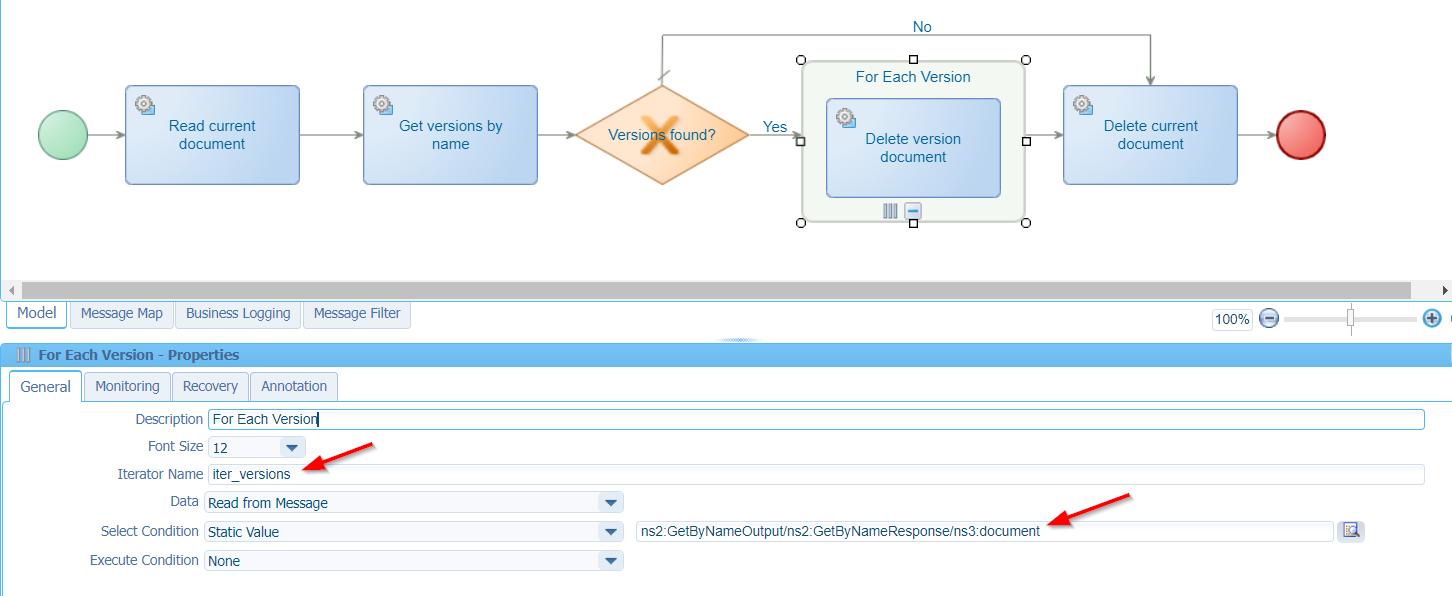1452x596 pixels.
Task: Collapse the For Each Version subprocess
Action: click(x=913, y=211)
